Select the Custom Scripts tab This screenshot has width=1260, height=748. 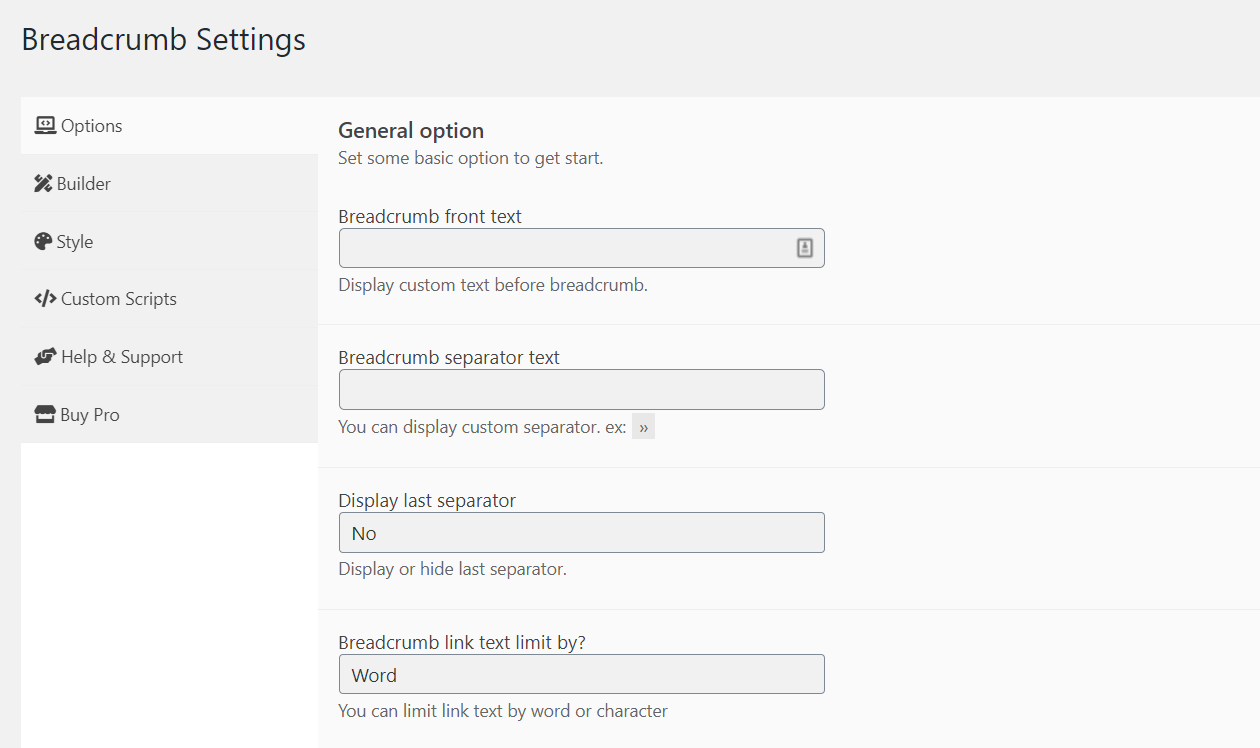tap(119, 299)
